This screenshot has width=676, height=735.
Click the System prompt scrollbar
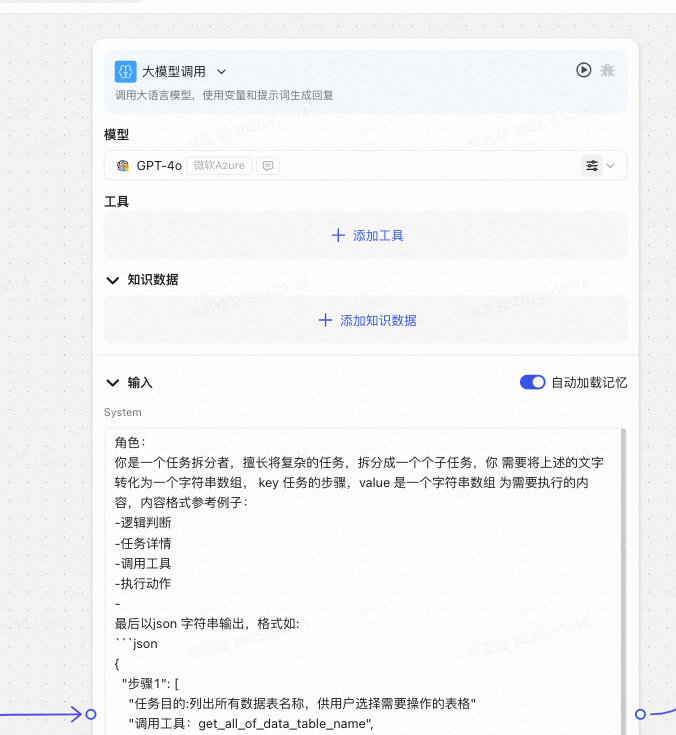click(x=623, y=581)
